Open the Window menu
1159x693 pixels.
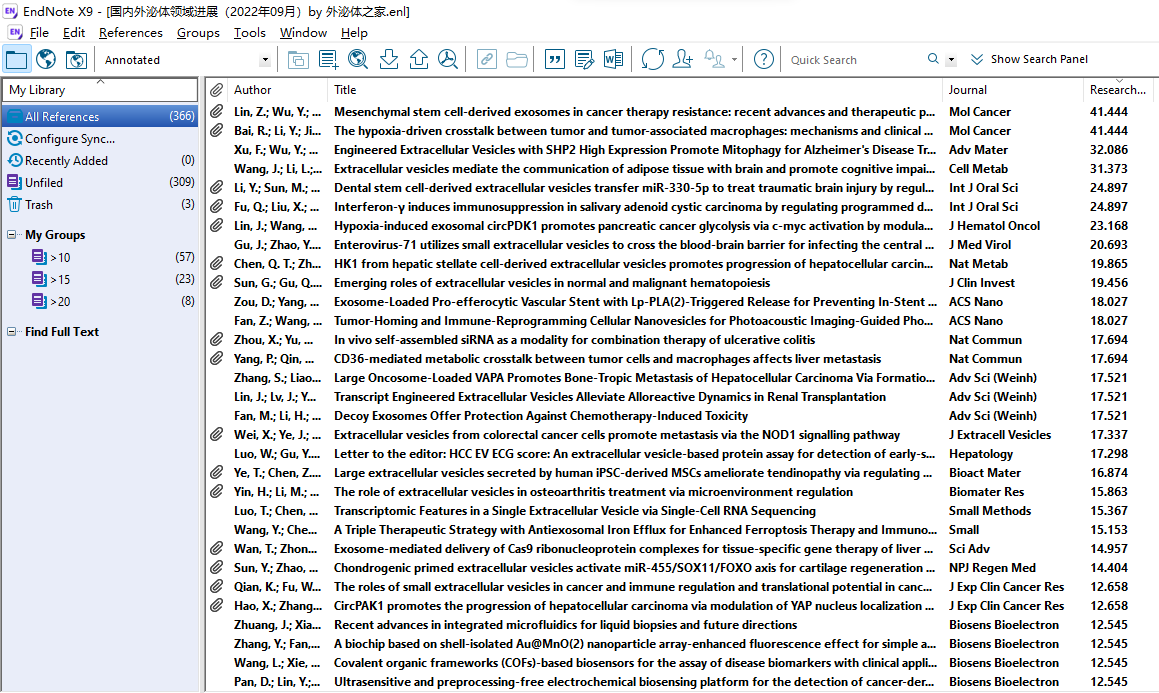click(x=303, y=33)
